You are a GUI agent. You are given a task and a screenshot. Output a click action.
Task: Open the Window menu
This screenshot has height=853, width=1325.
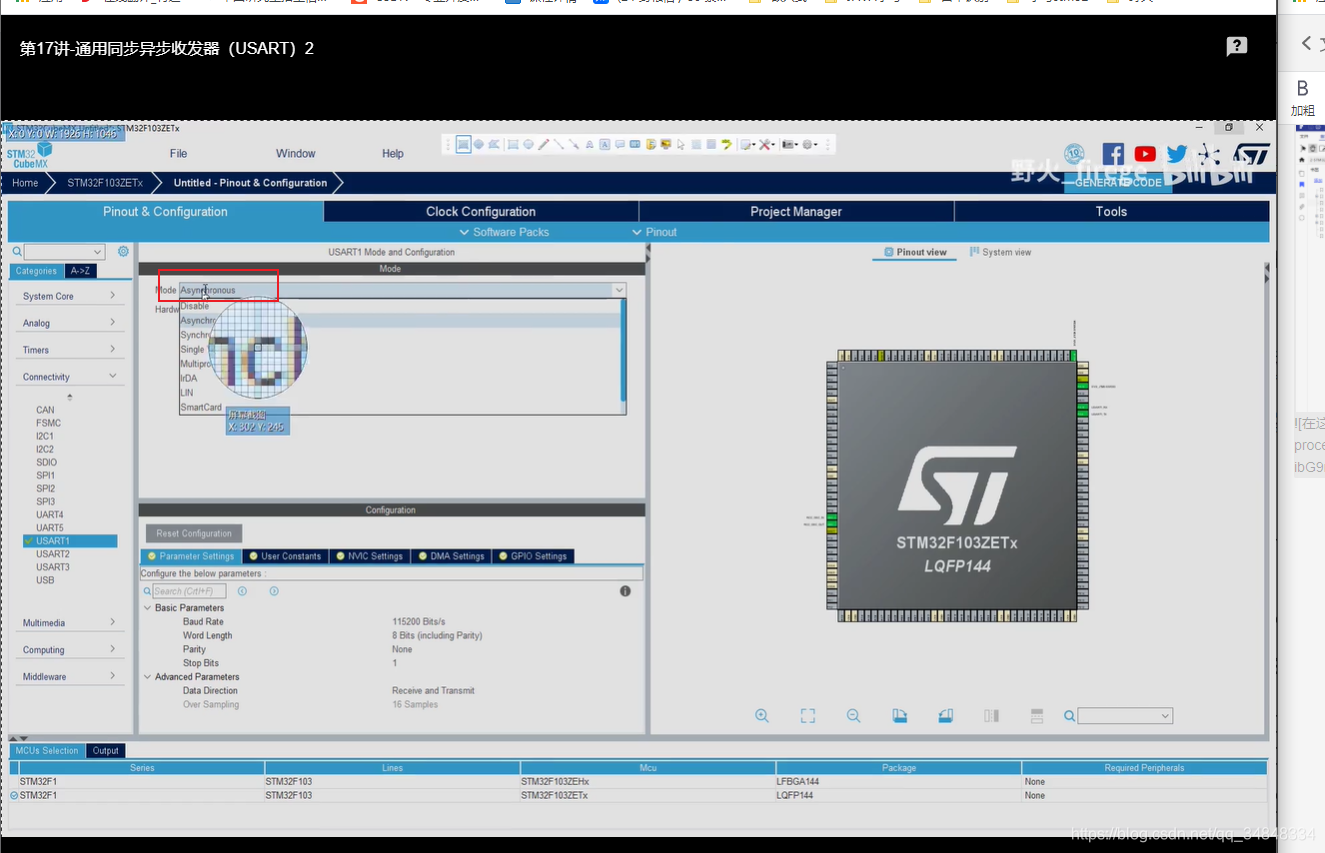click(295, 154)
